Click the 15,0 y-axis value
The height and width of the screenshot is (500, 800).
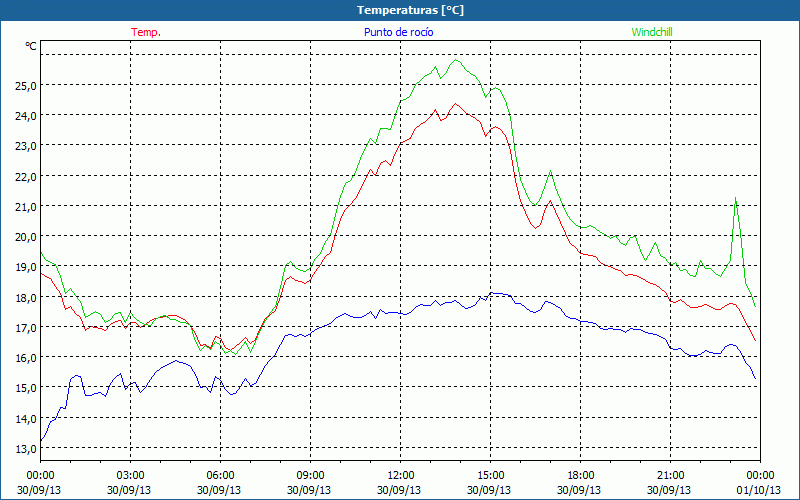(26, 388)
